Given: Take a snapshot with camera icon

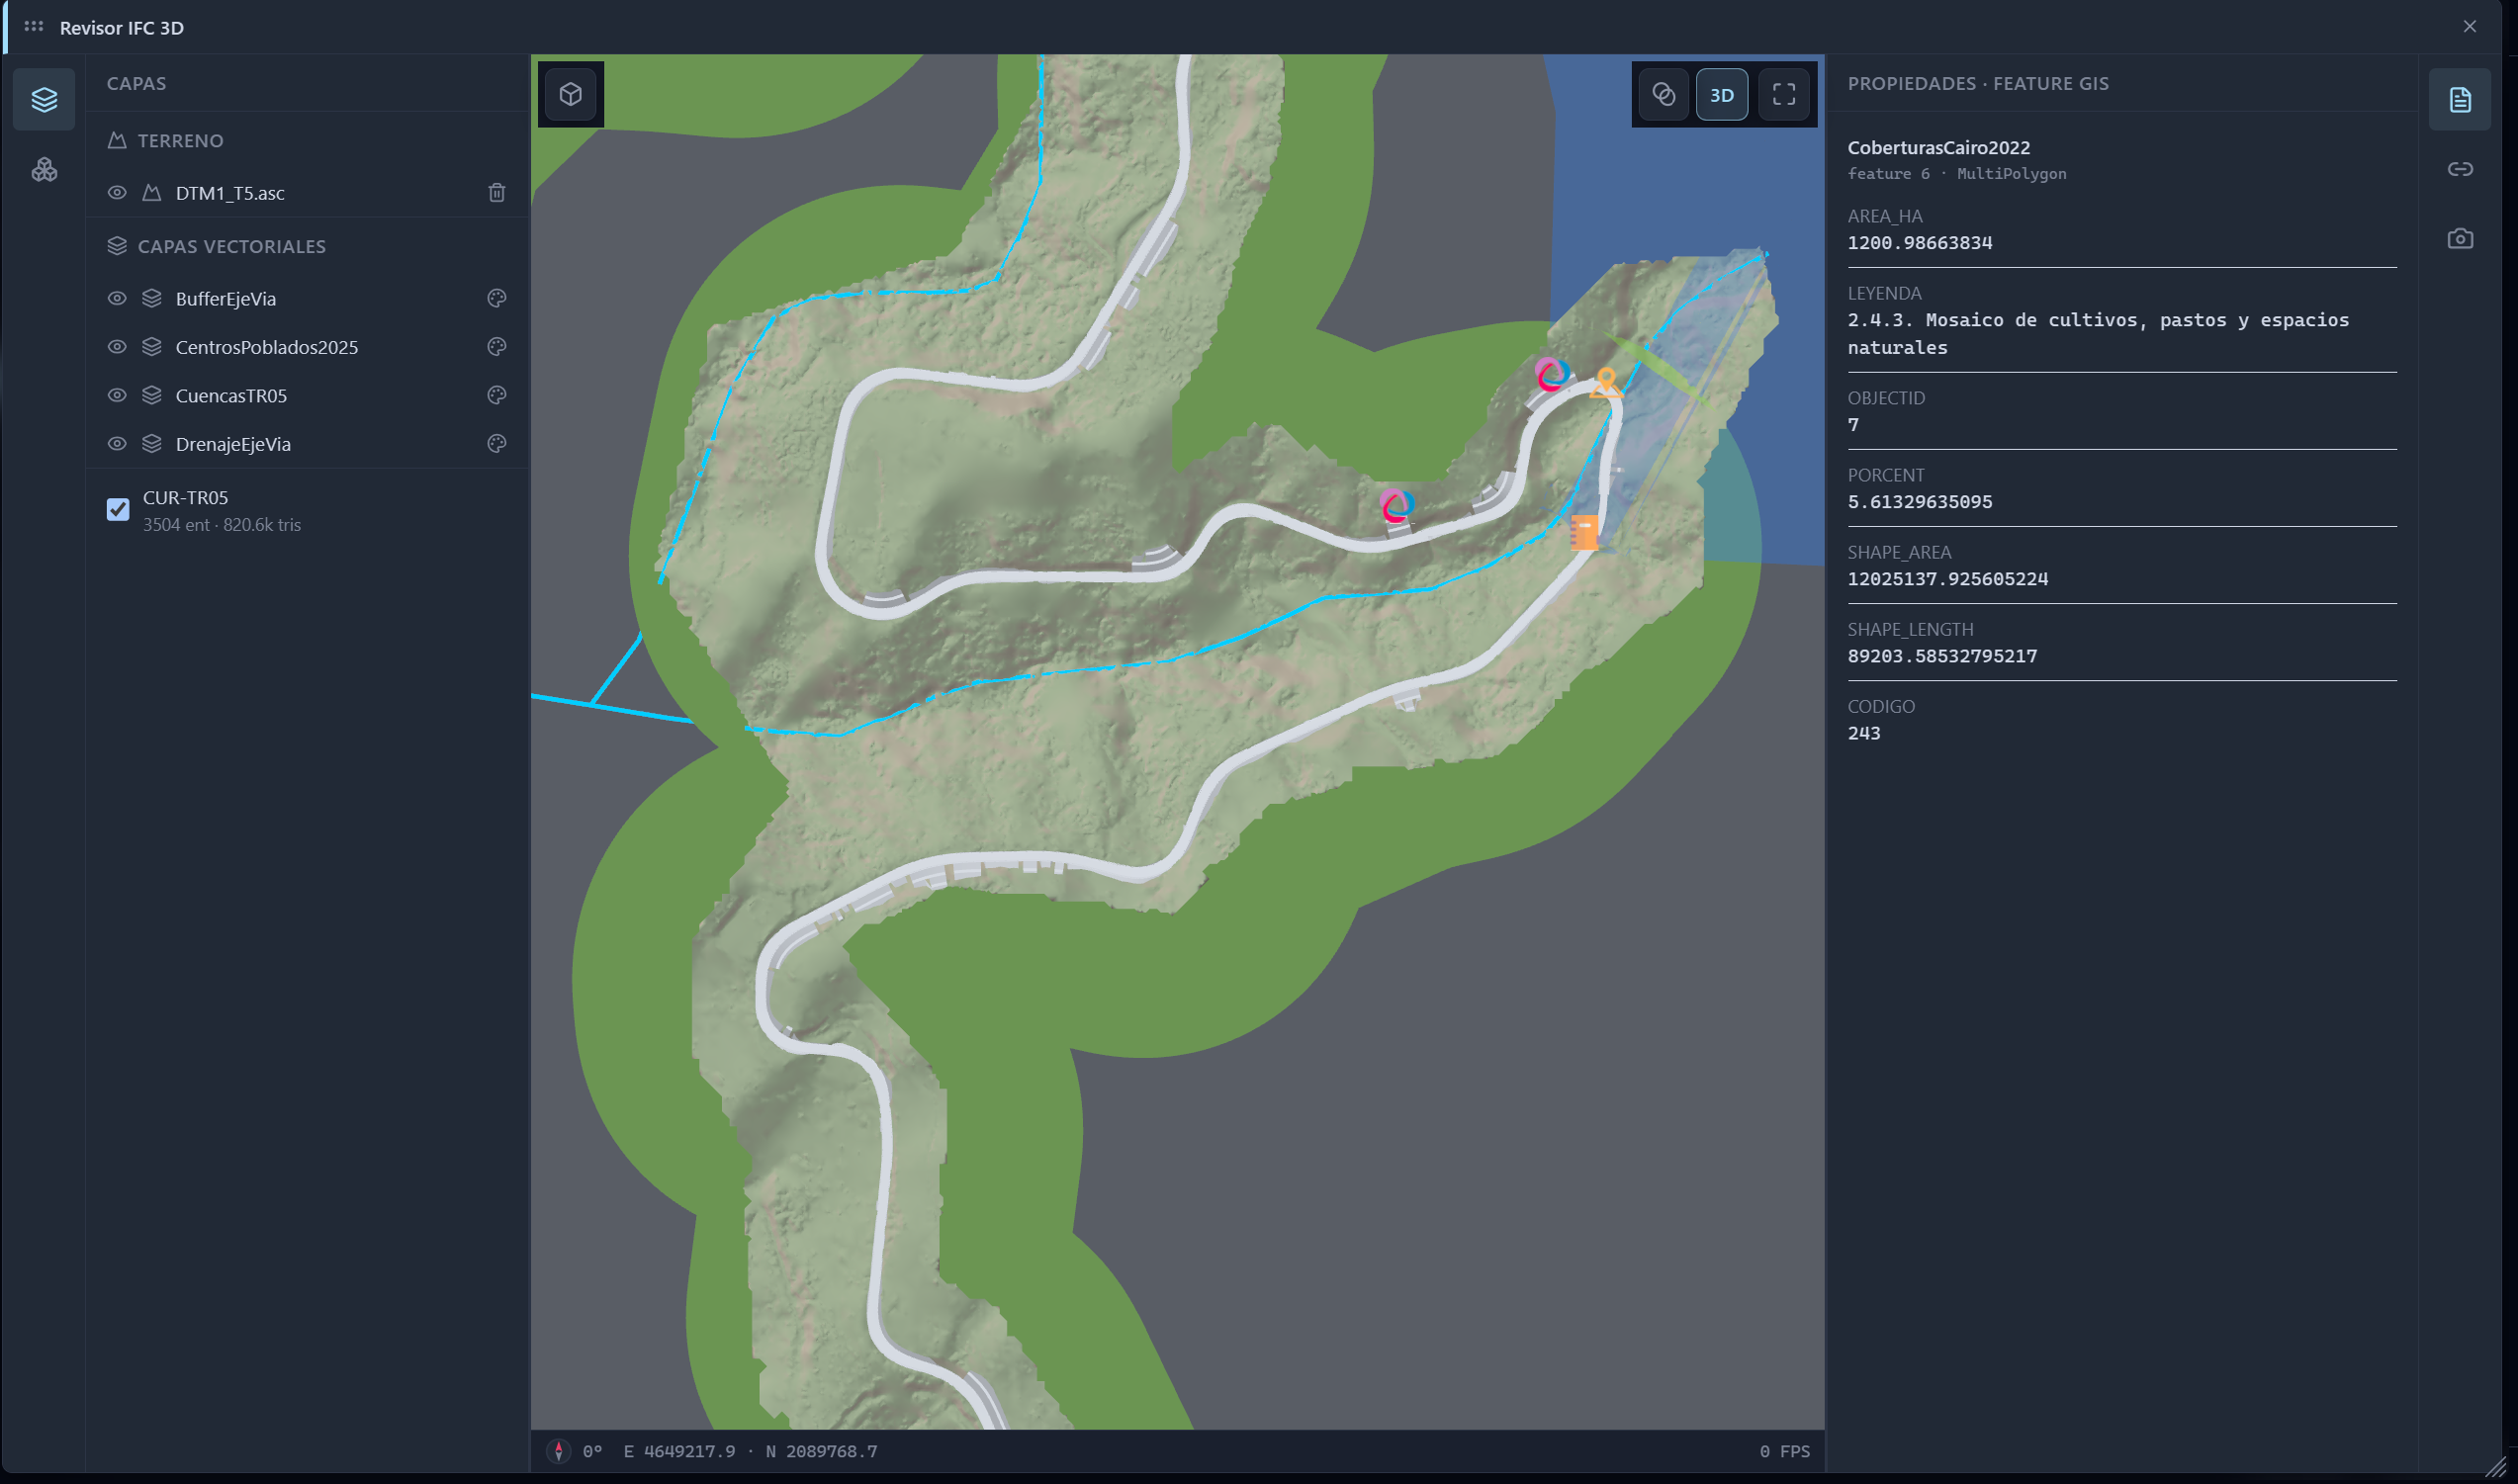Looking at the screenshot, I should [x=2460, y=239].
